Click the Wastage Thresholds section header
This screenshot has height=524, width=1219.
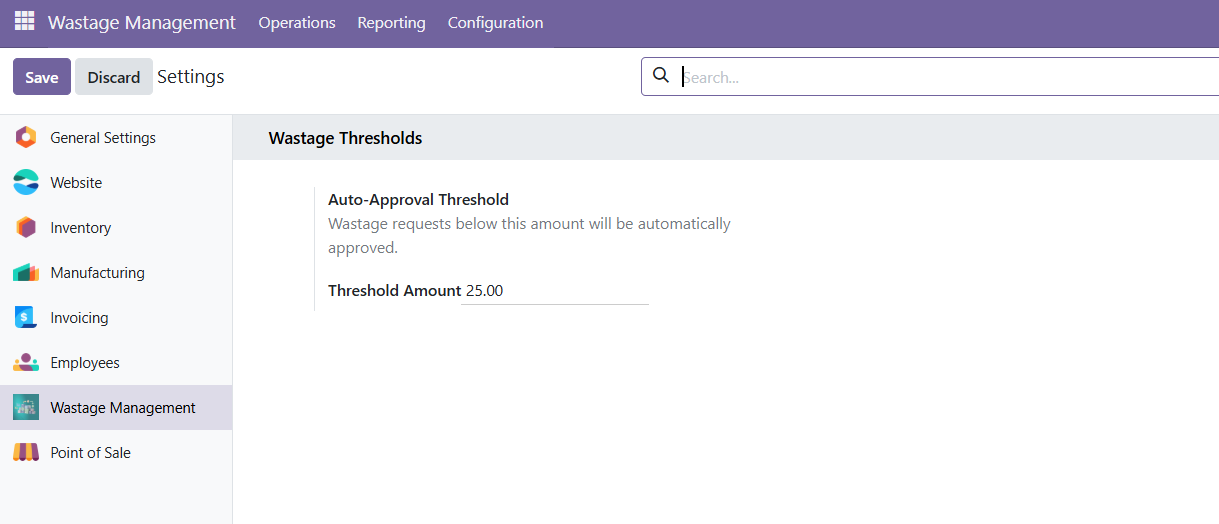[x=345, y=138]
